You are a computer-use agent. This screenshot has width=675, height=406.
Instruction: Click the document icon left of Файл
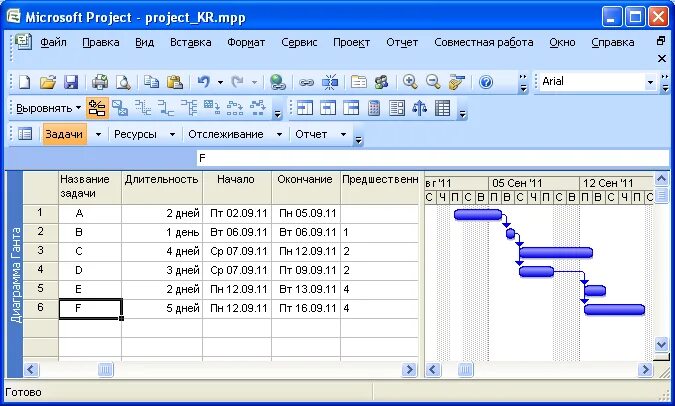(x=23, y=42)
